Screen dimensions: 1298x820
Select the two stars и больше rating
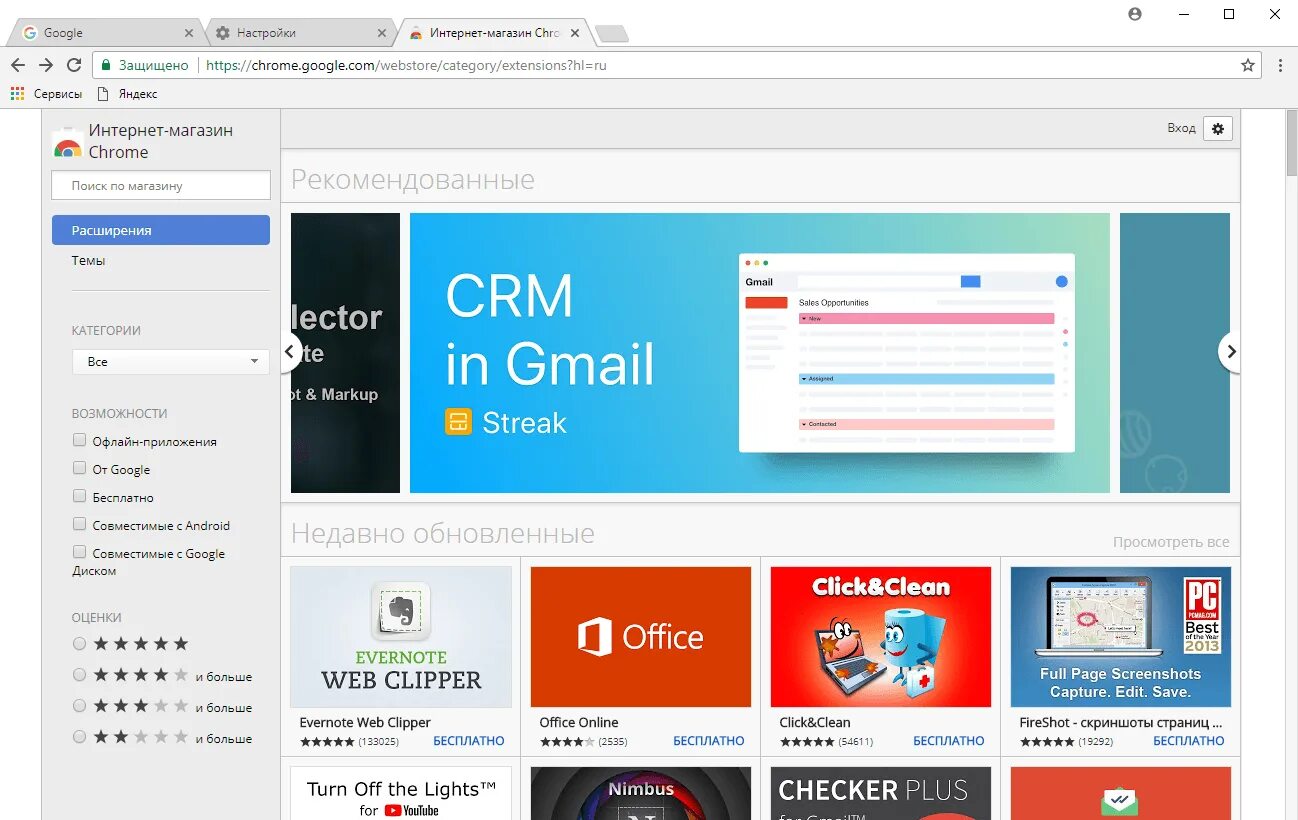point(80,737)
